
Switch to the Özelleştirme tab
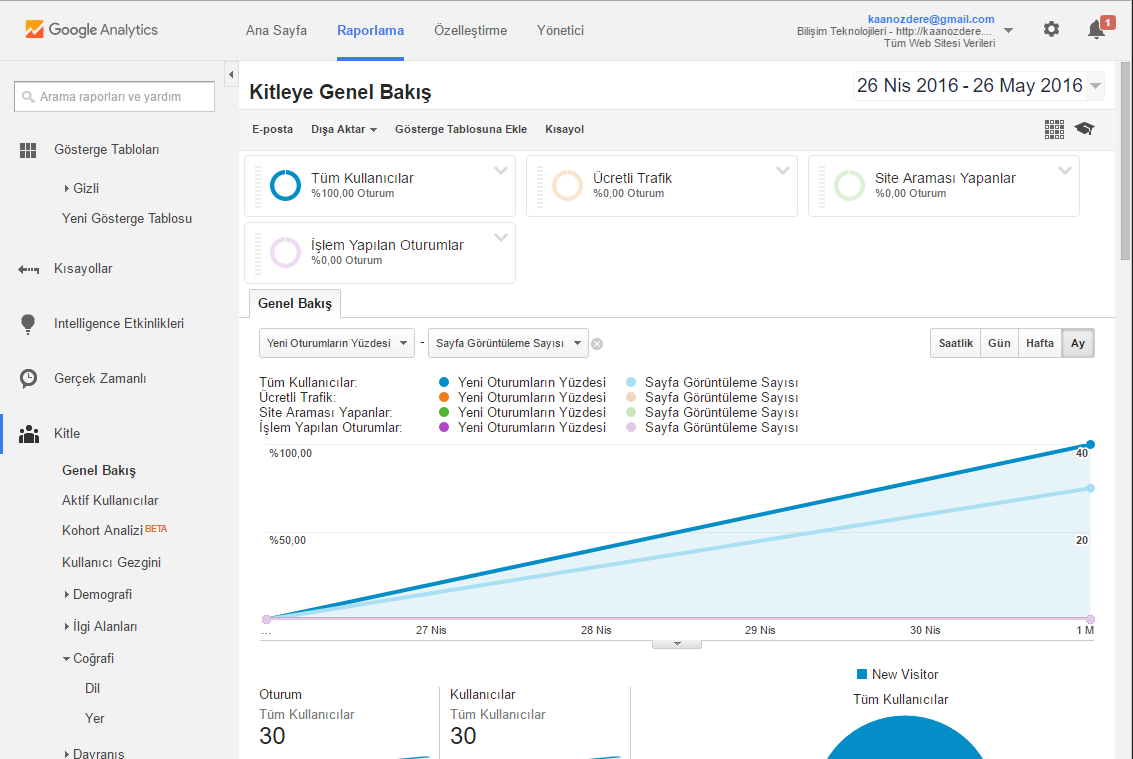(470, 30)
